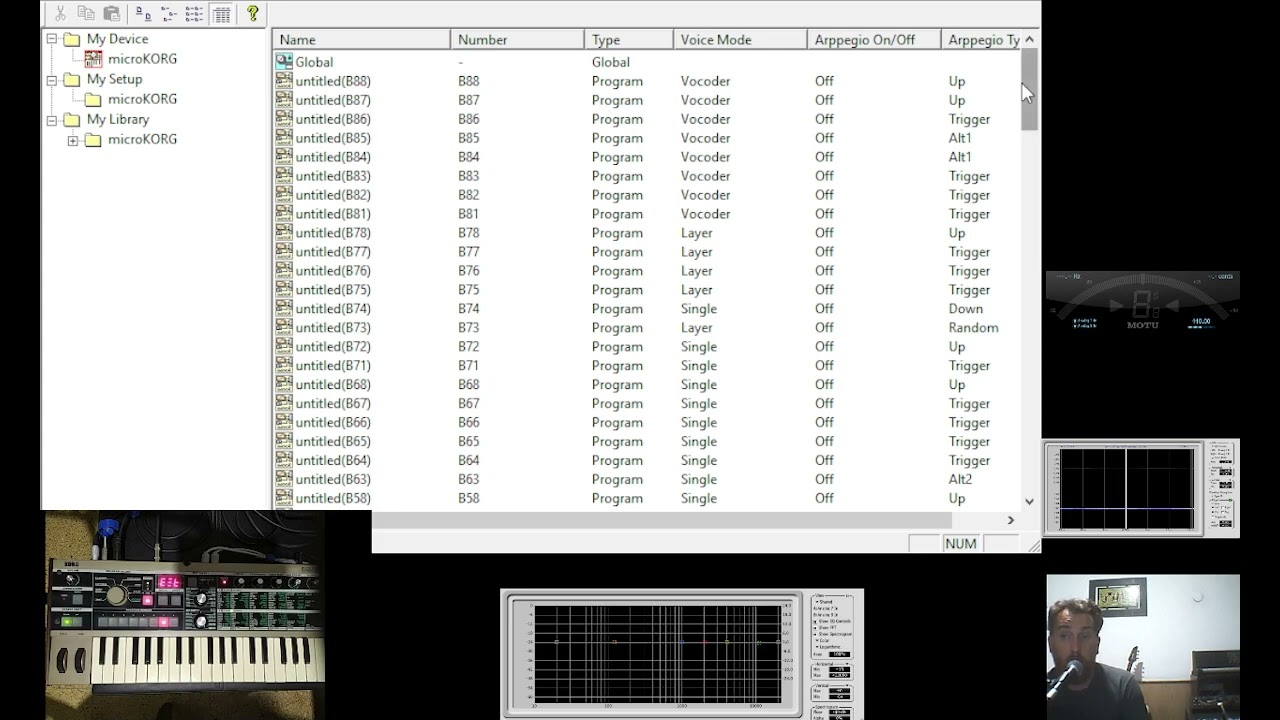
Task: Sort by the Name column header
Action: point(362,40)
